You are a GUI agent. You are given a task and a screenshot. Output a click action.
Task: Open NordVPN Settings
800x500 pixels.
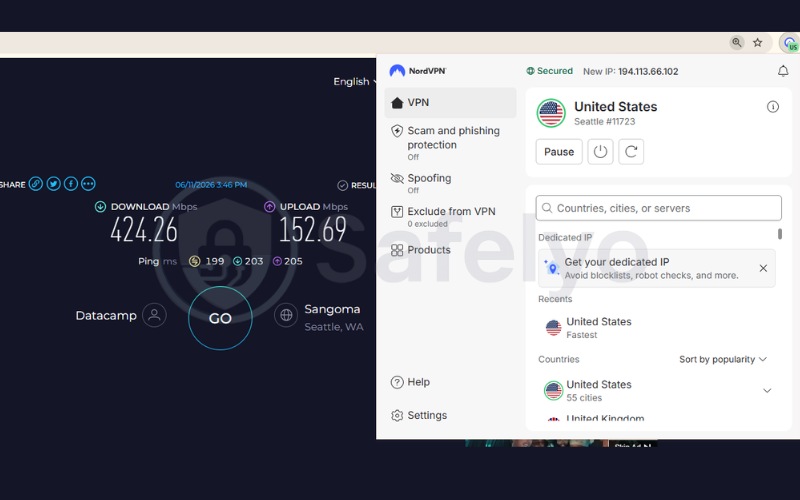[419, 415]
